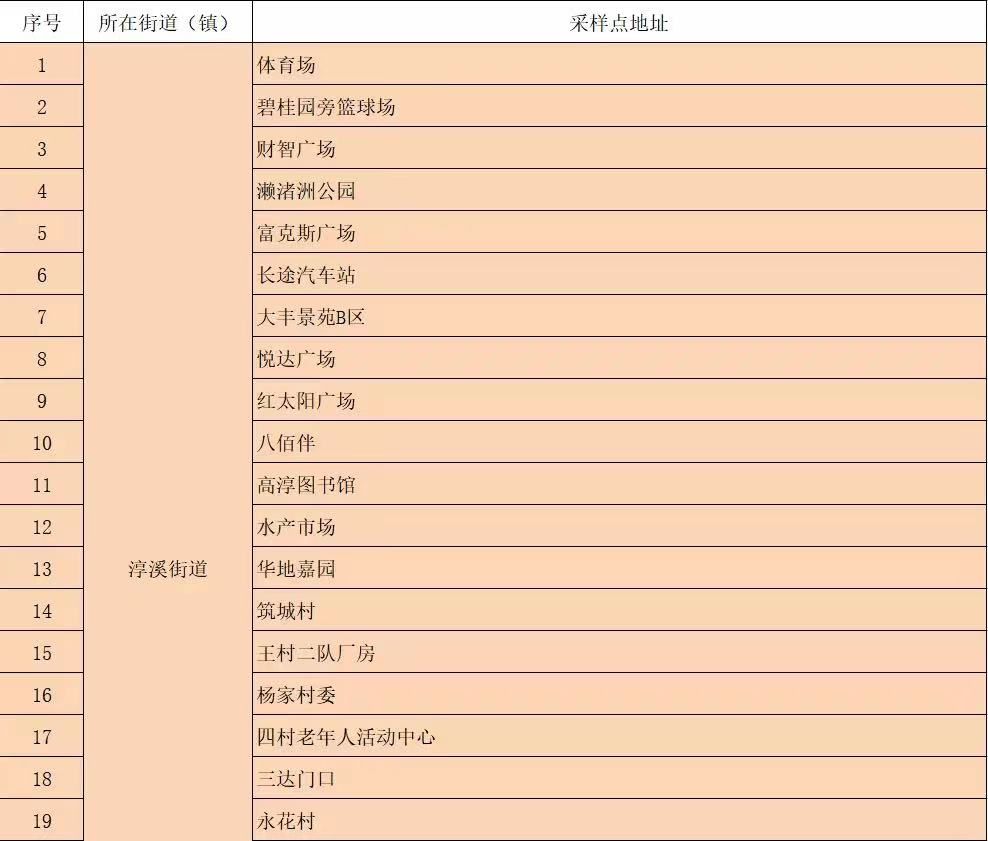Viewport: 988px width, 841px height.
Task: Click row number 3
Action: pos(42,148)
